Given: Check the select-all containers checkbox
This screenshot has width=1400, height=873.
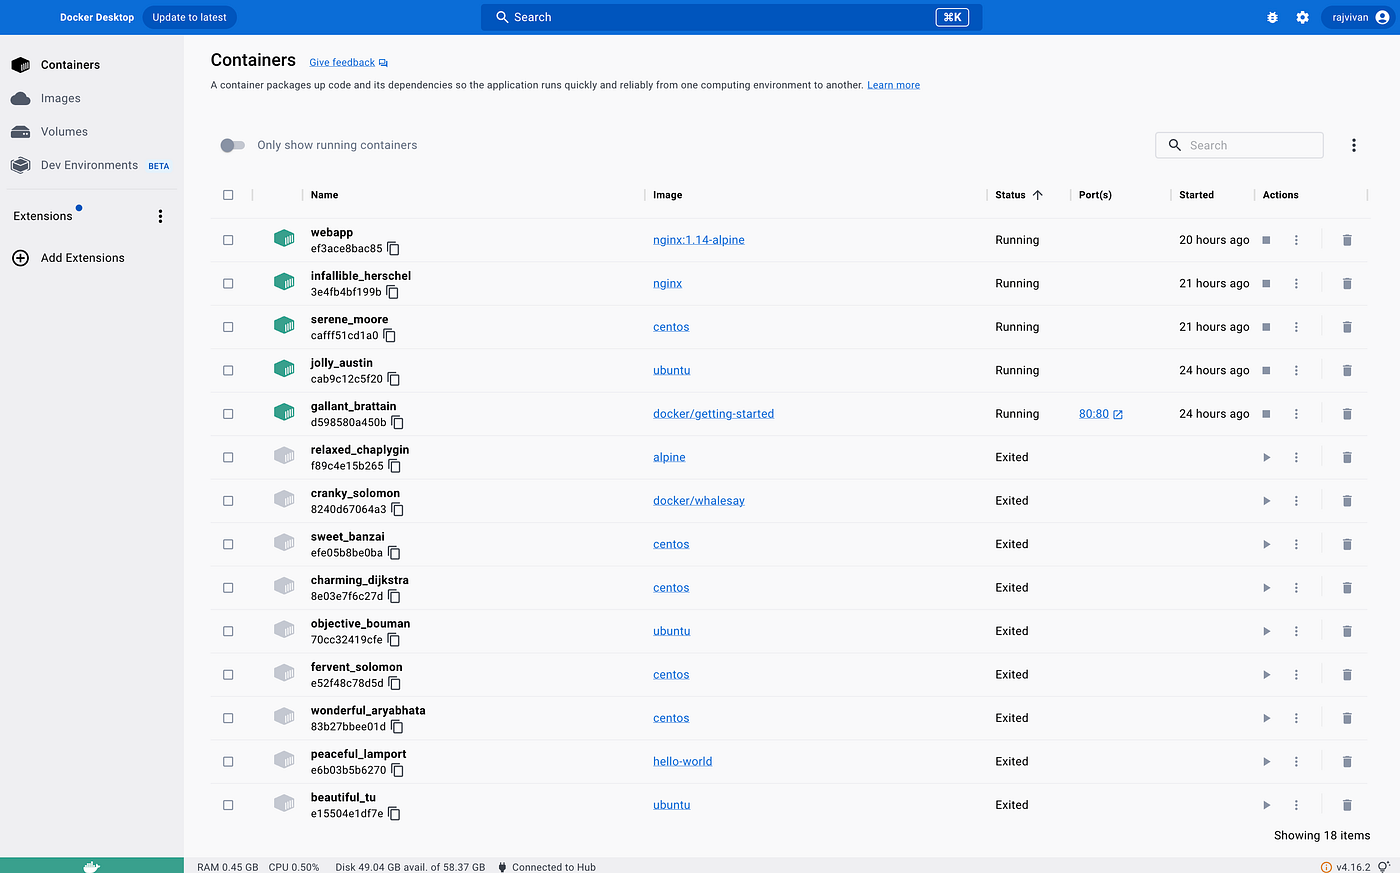Looking at the screenshot, I should pos(228,195).
